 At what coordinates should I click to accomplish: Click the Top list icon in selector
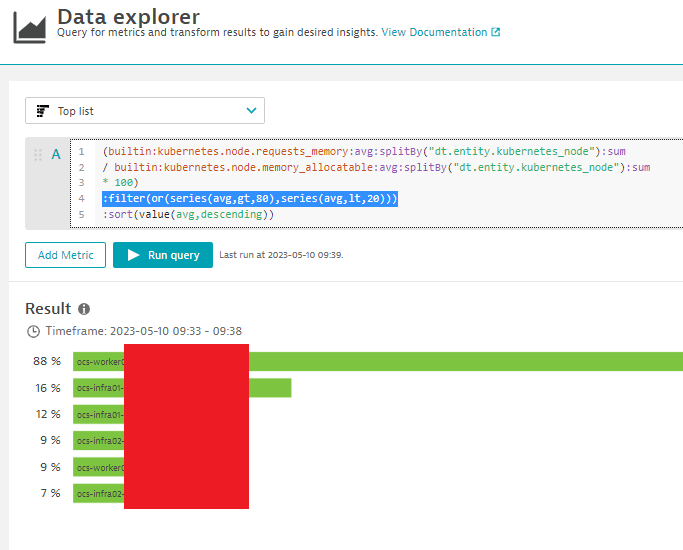[43, 111]
